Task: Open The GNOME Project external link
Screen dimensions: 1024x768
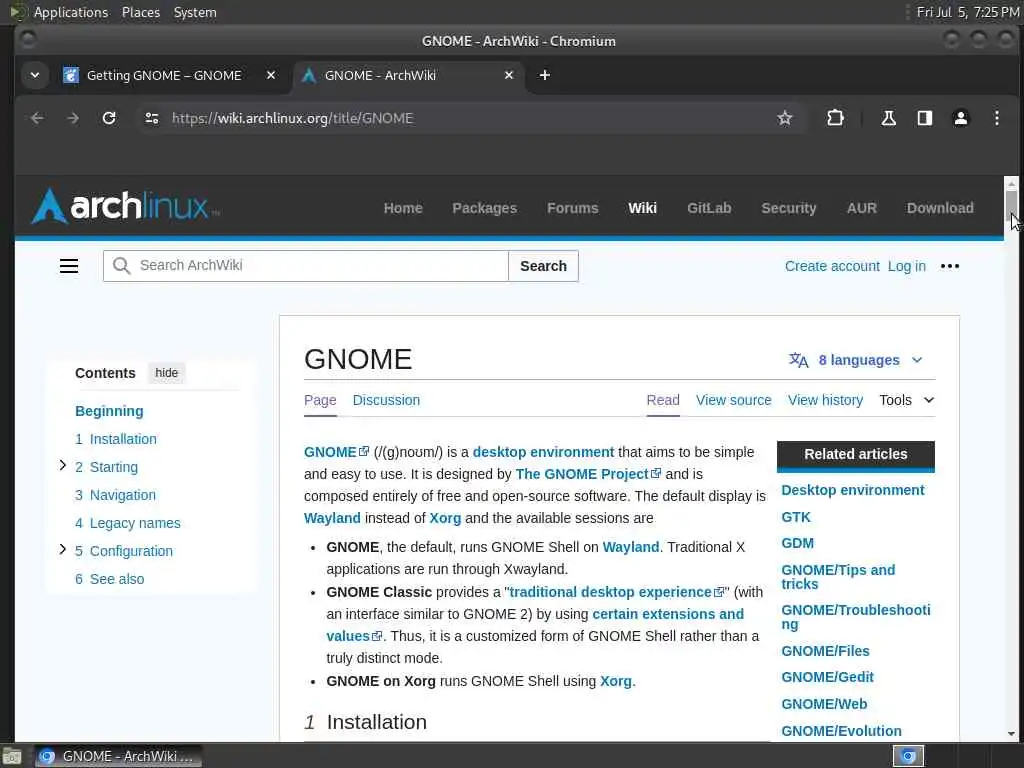Action: [x=588, y=474]
